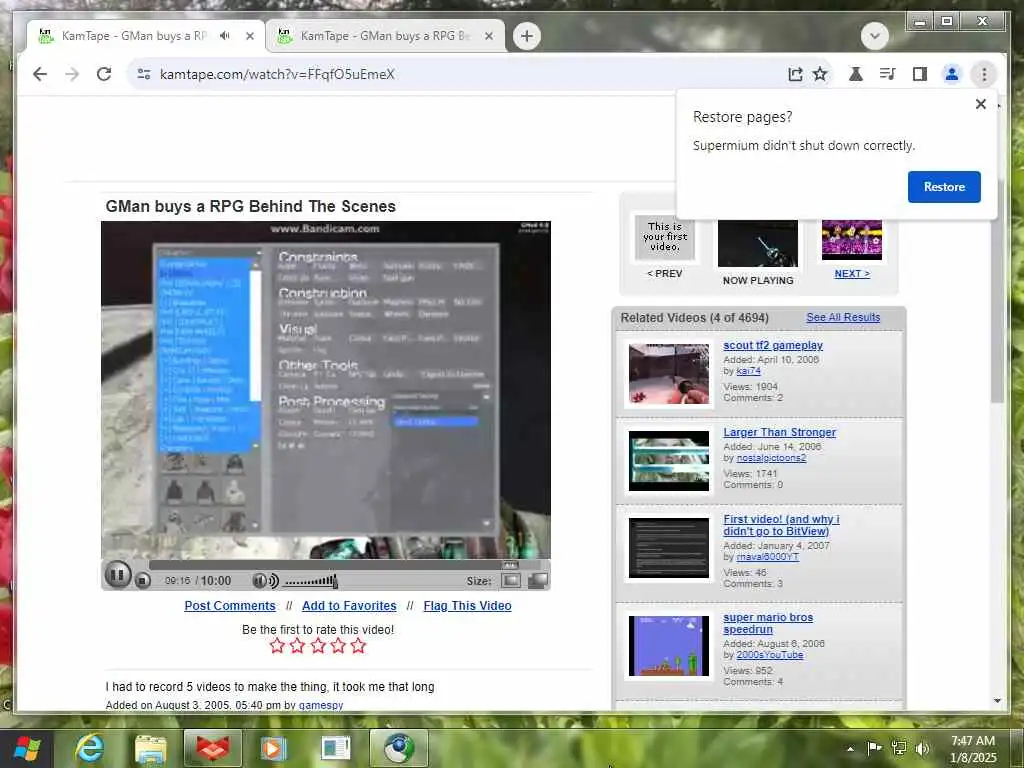Reload the KamTape page

pos(104,74)
